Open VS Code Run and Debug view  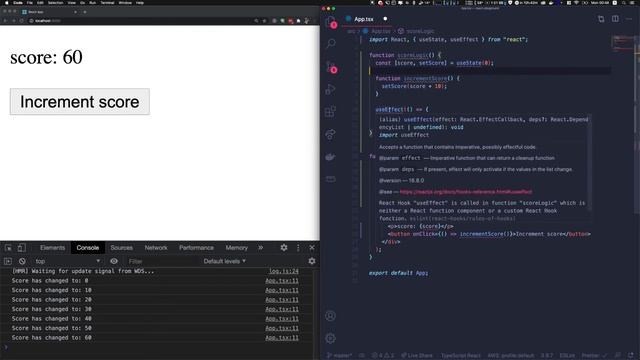coord(331,89)
